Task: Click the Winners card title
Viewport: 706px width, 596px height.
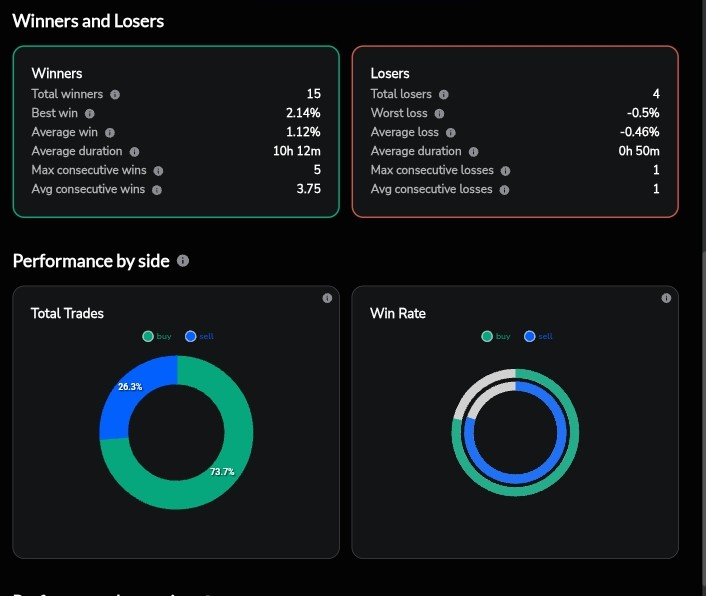Action: (x=57, y=73)
